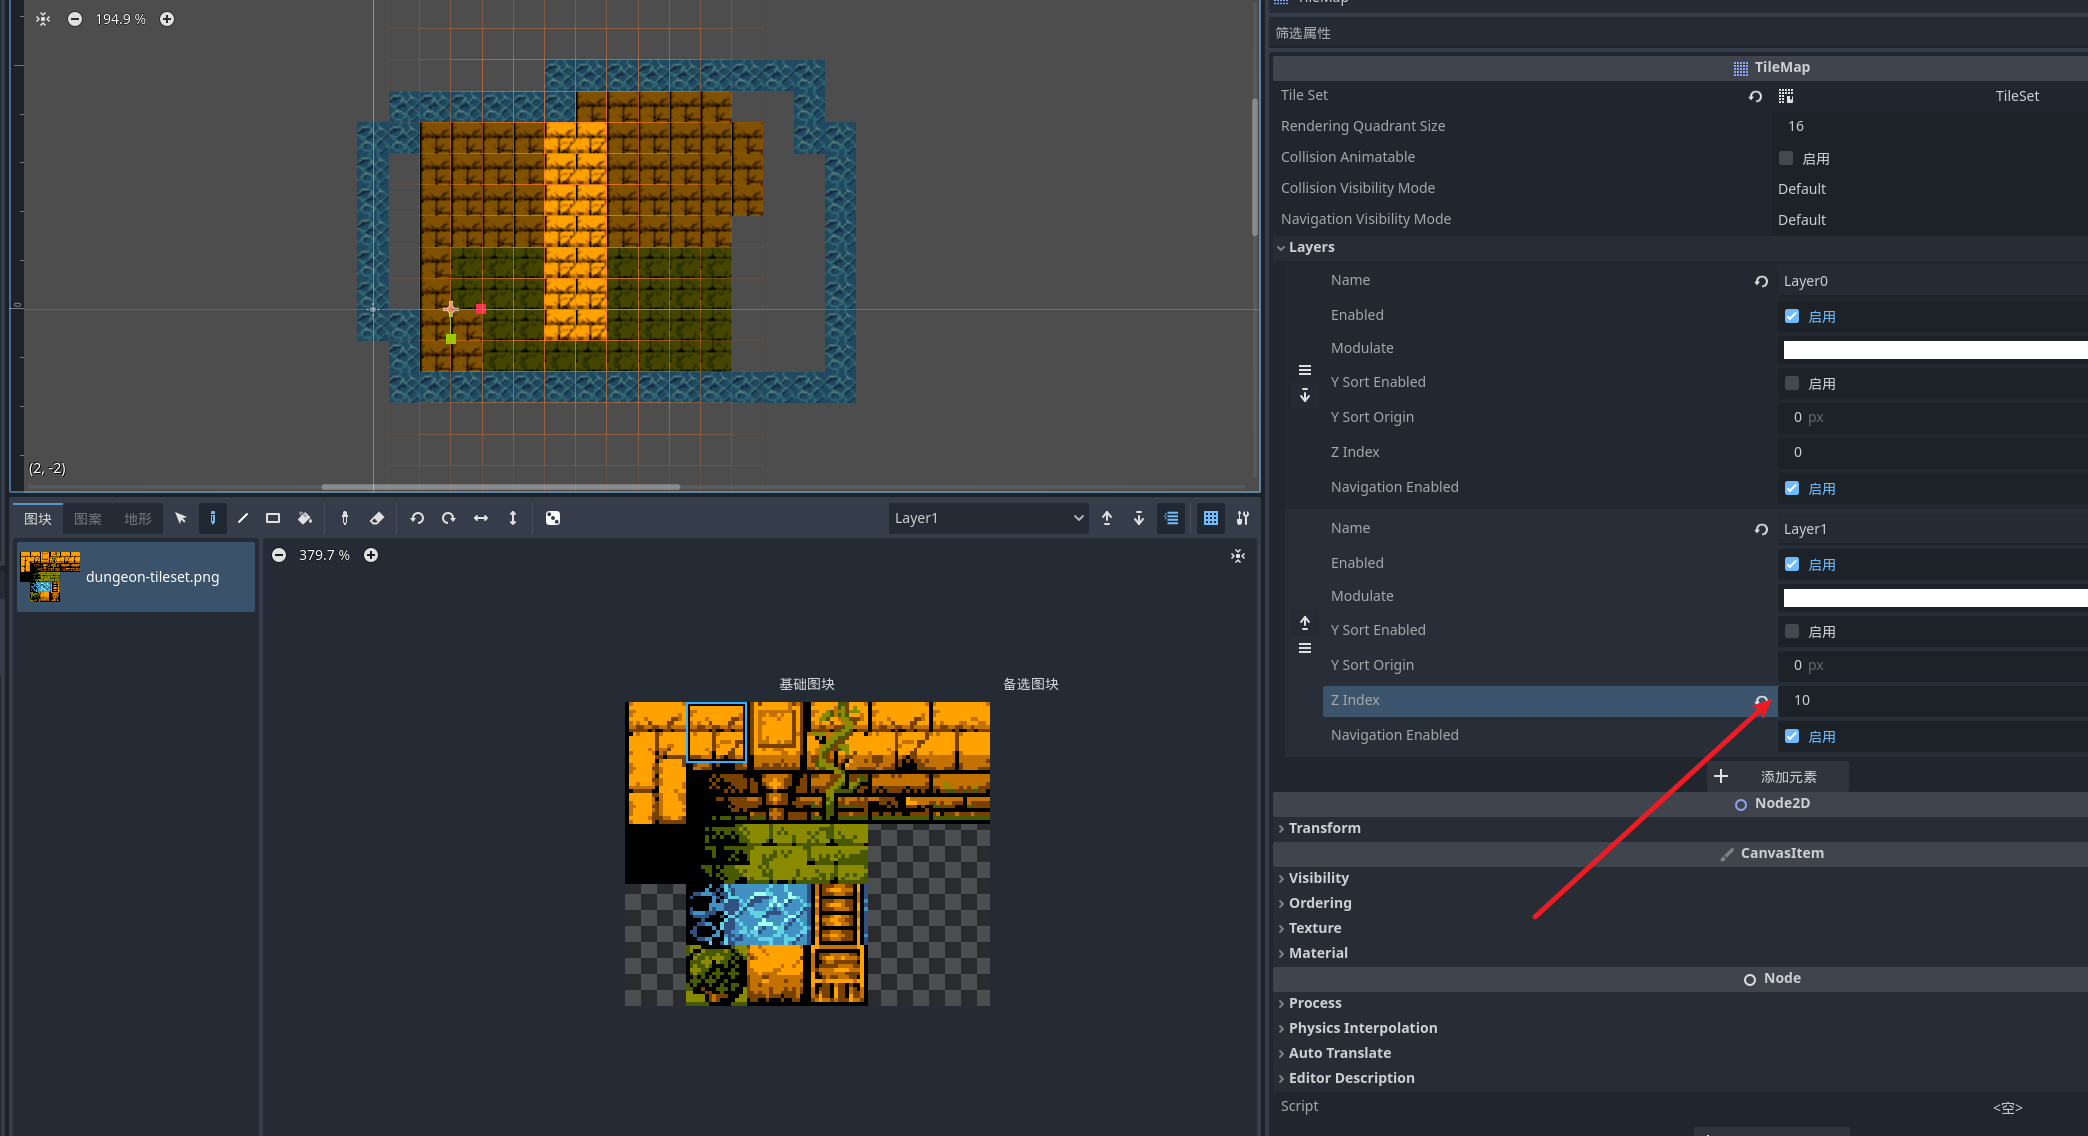
Task: Expand the Transform section
Action: 1324,828
